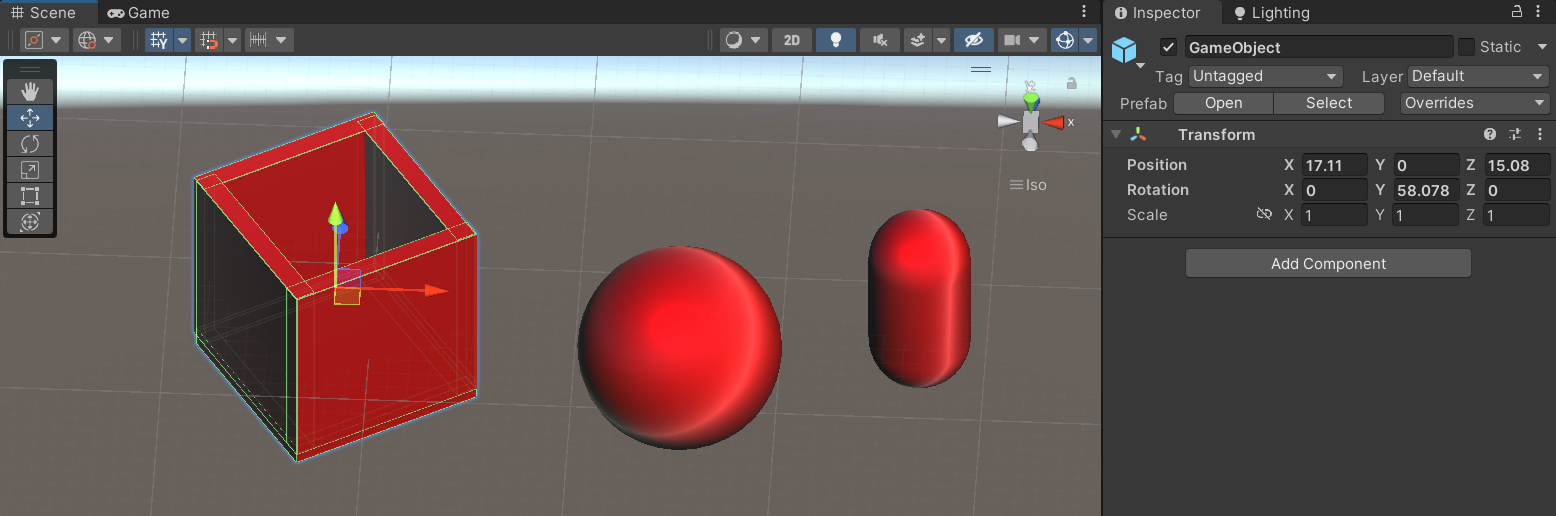Viewport: 1556px width, 516px height.
Task: Click the Position X input field
Action: click(1334, 165)
